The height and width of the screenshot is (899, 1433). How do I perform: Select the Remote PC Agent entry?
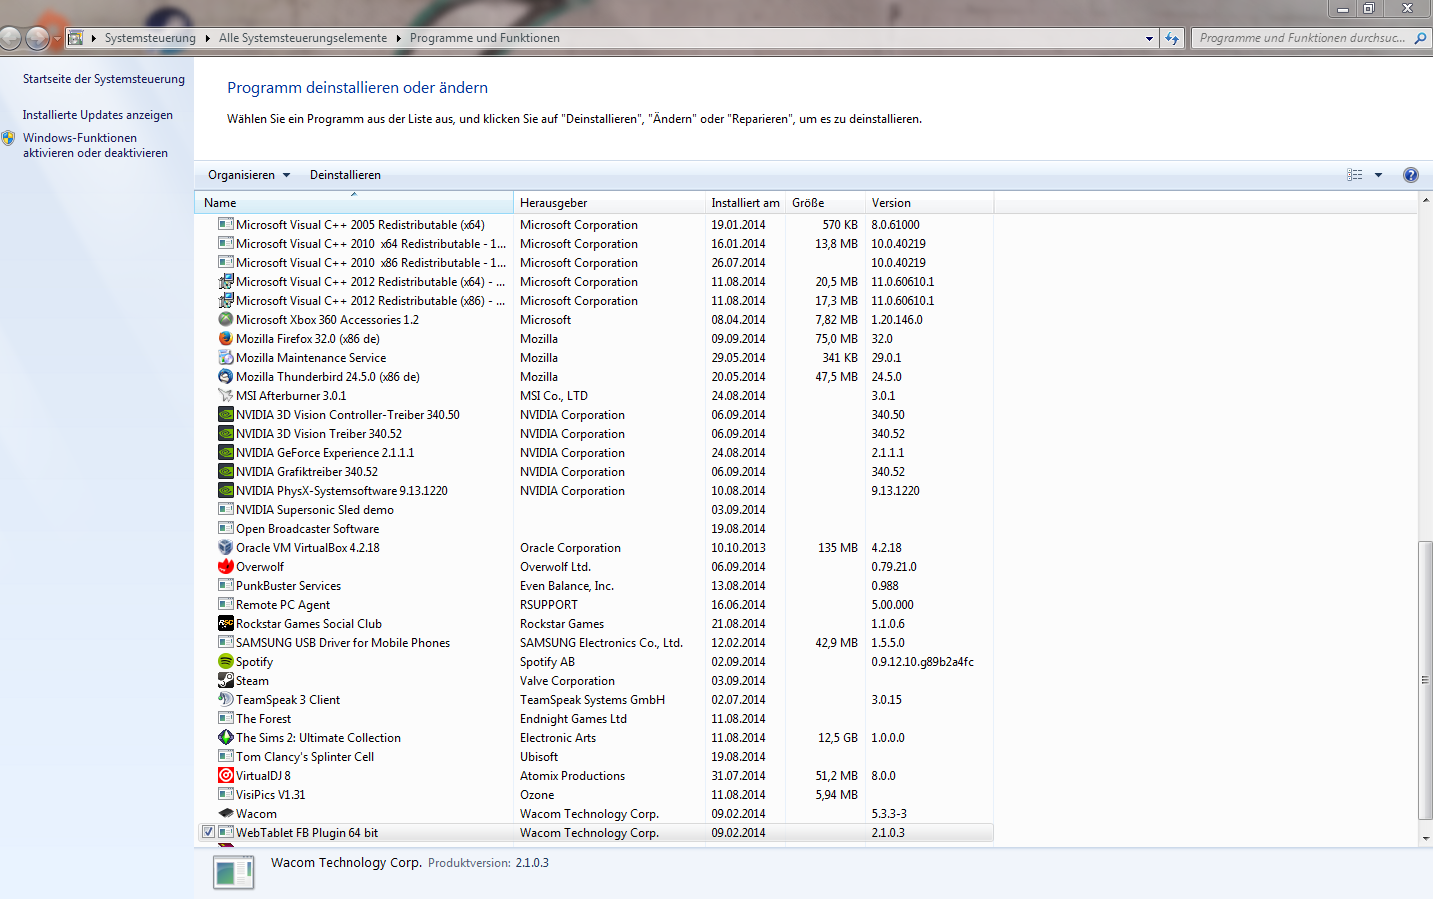(595, 604)
